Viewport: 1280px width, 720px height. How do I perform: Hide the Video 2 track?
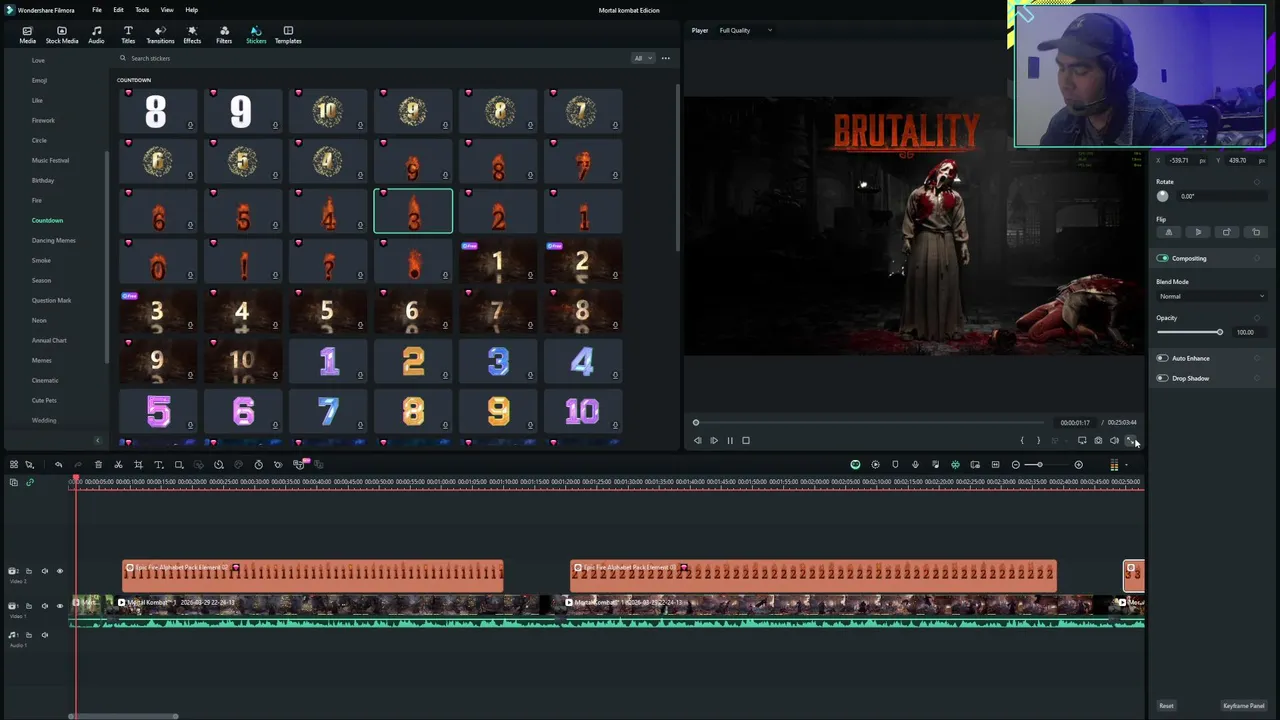[x=59, y=571]
